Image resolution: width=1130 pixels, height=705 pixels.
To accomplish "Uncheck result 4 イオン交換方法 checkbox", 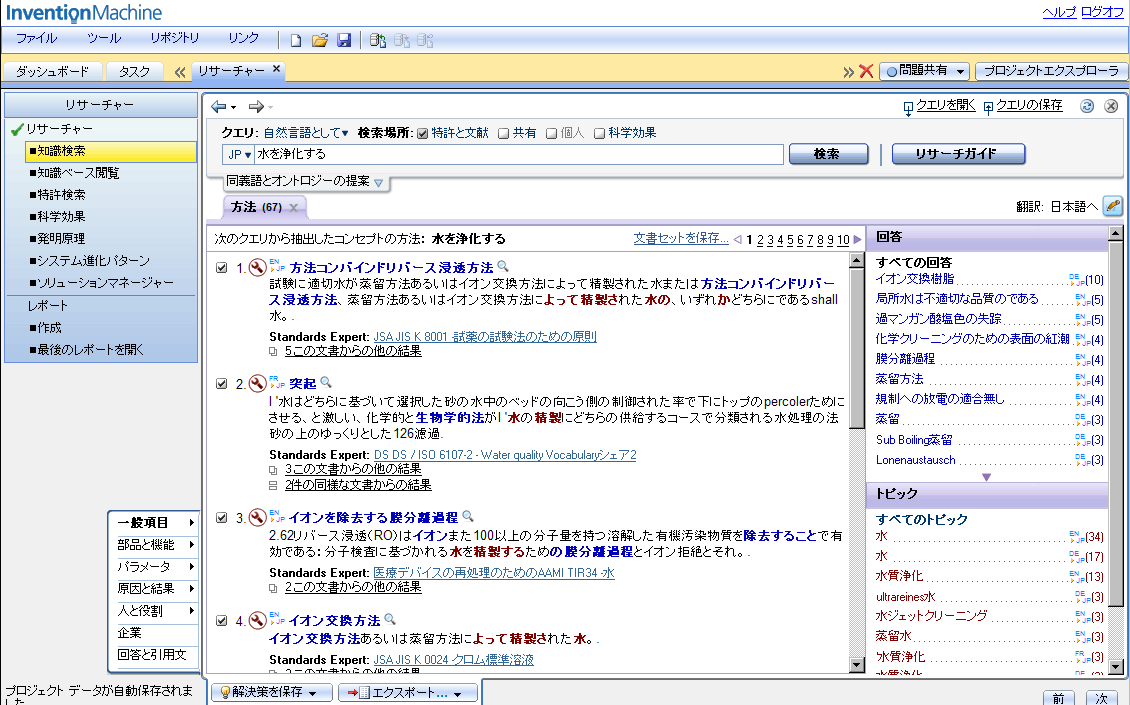I will 222,621.
